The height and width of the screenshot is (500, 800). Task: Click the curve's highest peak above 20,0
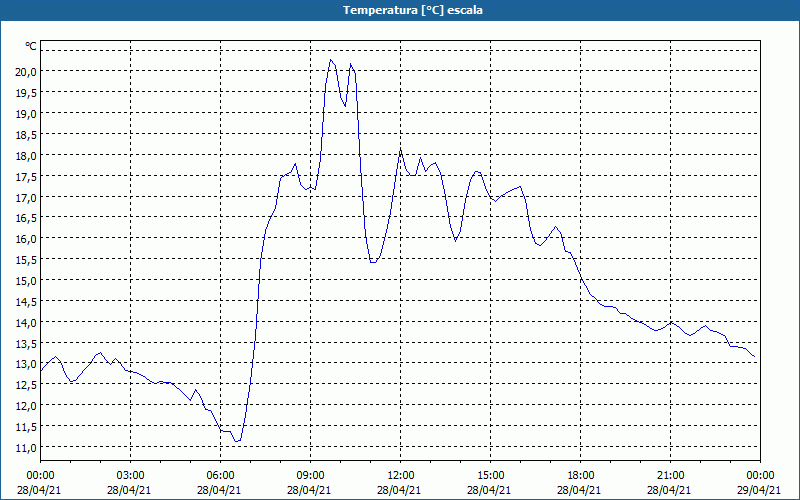coord(331,60)
